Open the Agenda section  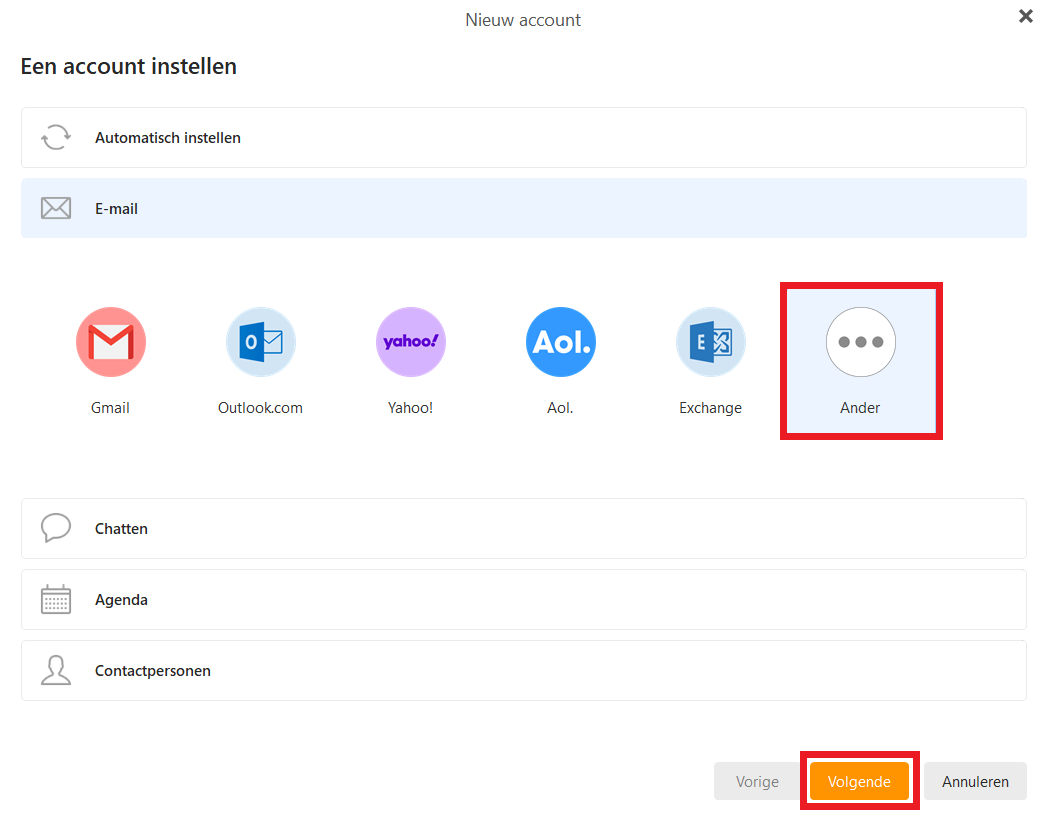pos(523,600)
